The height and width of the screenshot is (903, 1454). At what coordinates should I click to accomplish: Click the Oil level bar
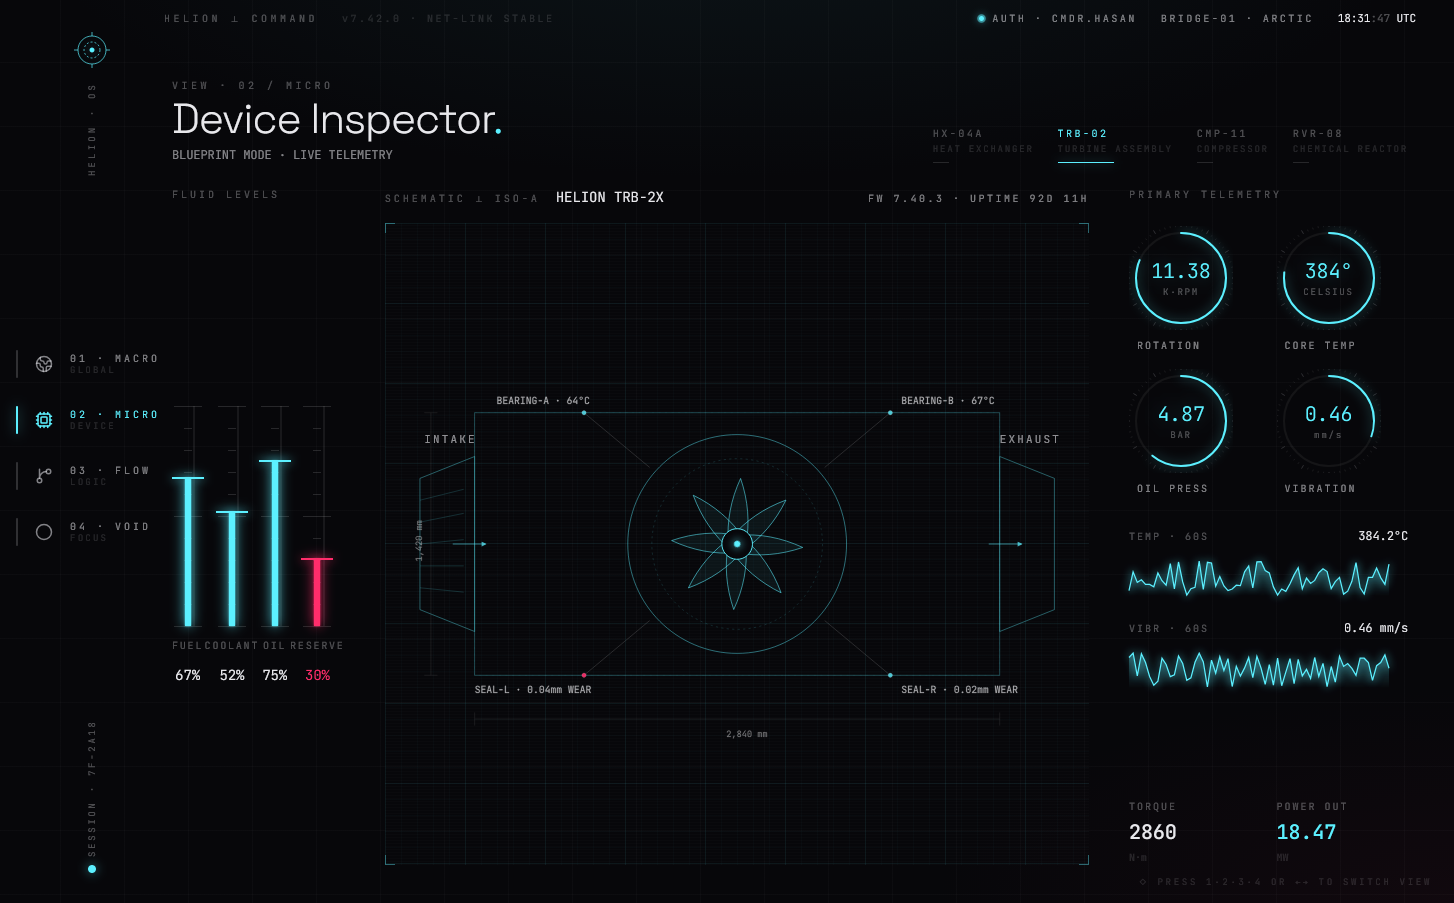[275, 543]
